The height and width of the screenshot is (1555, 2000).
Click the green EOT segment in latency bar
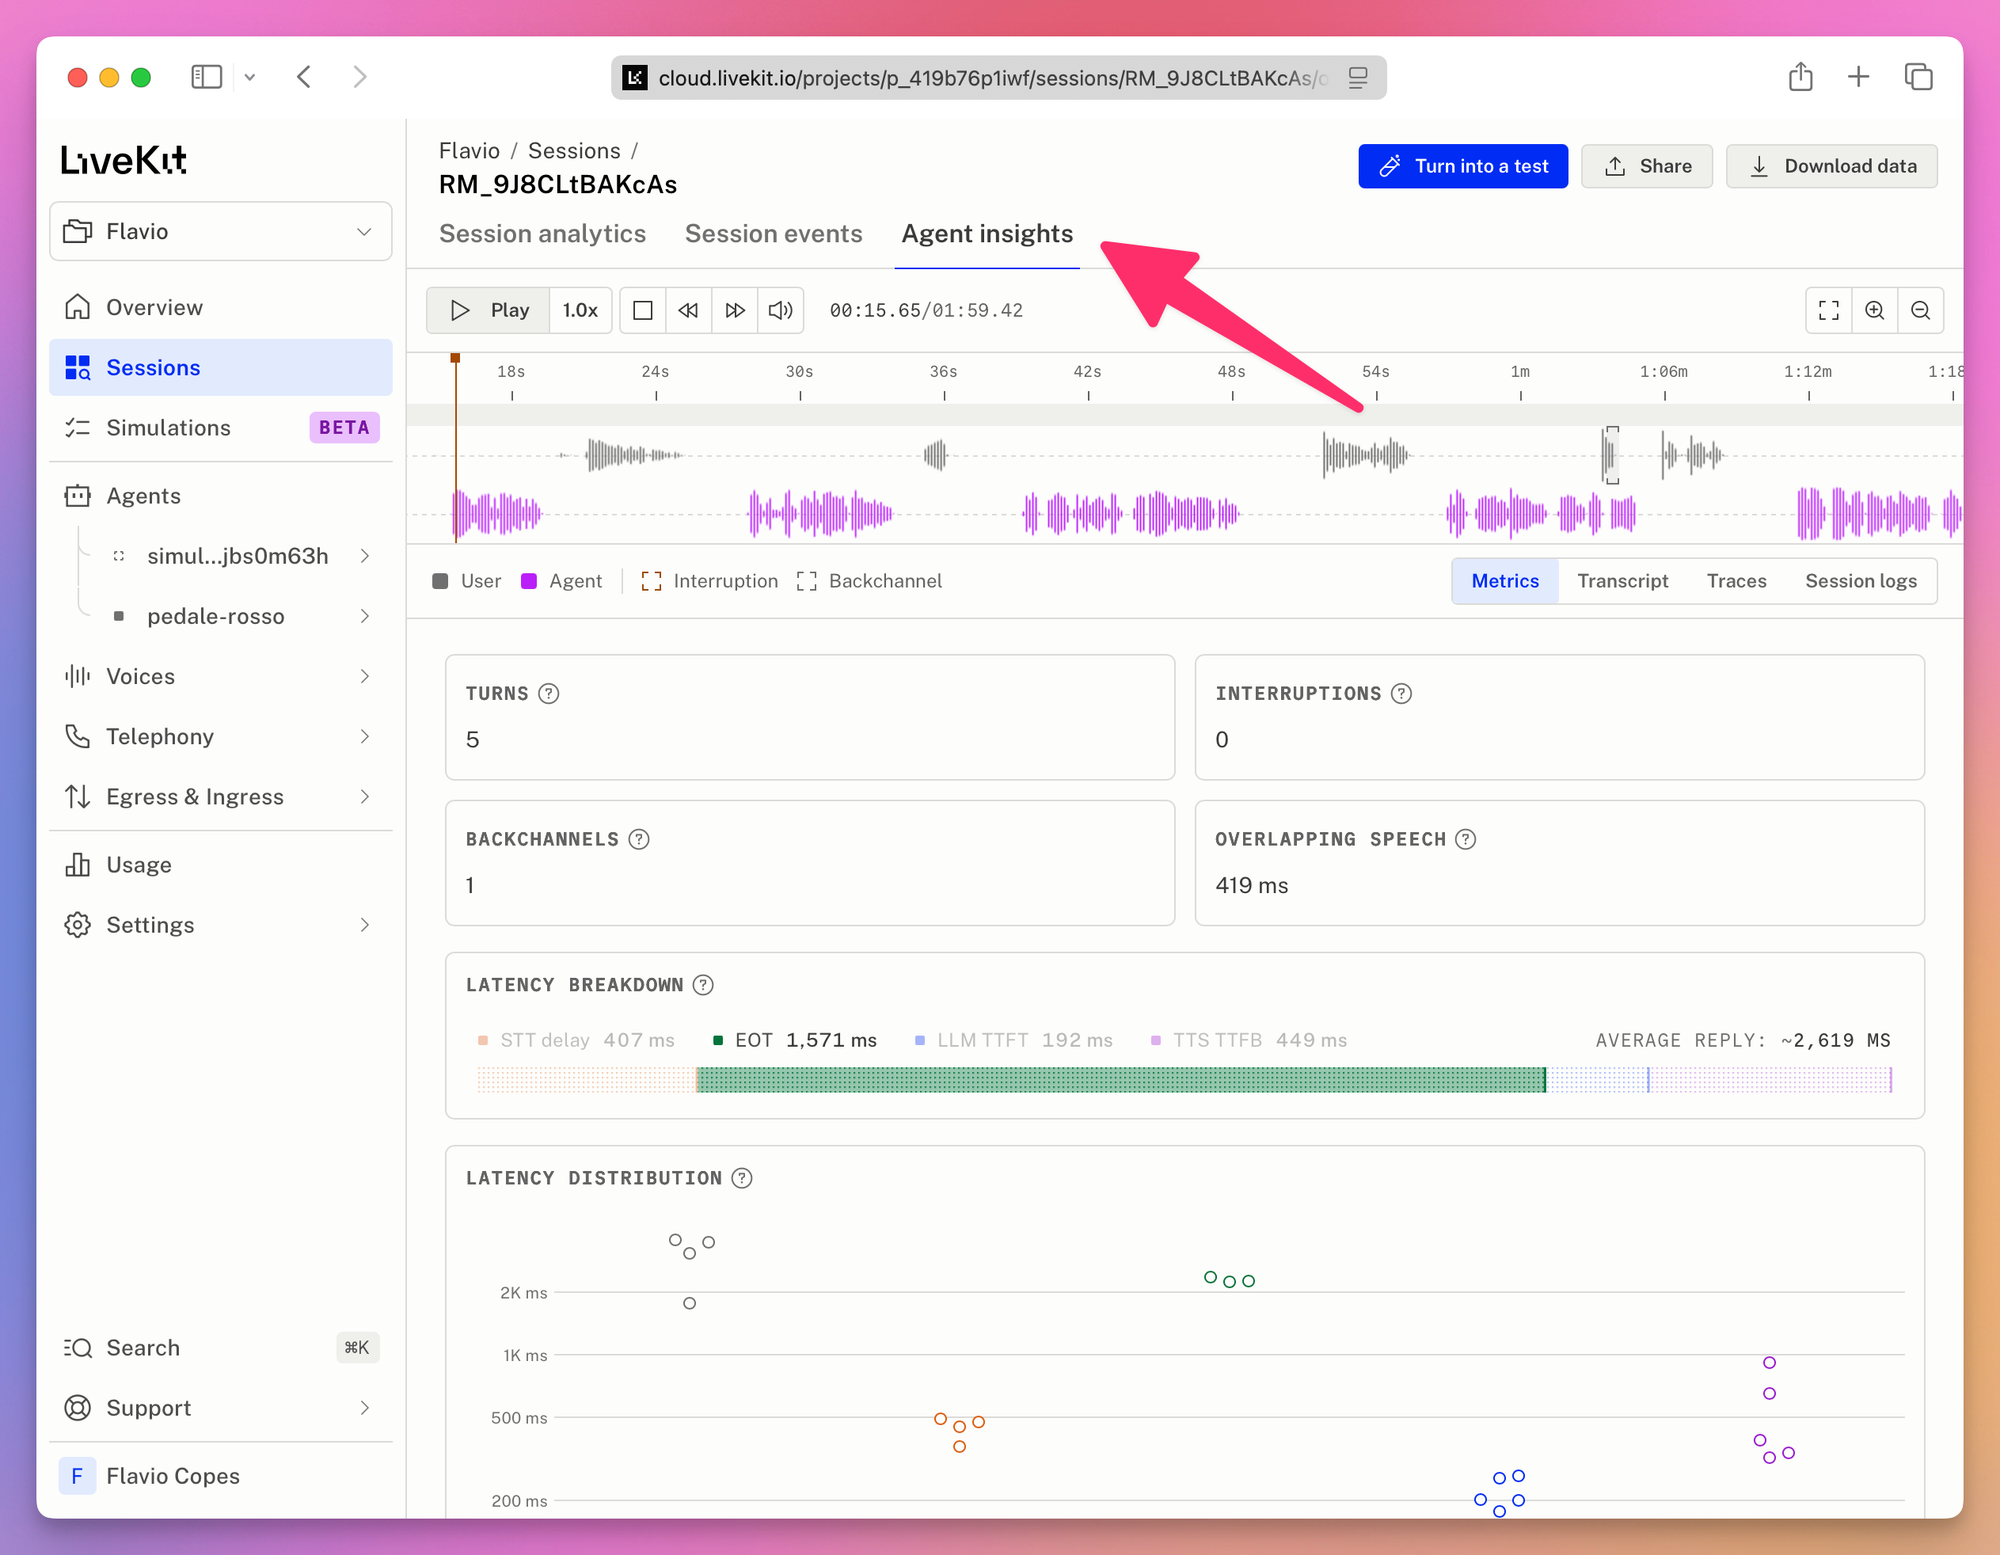[x=1121, y=1080]
